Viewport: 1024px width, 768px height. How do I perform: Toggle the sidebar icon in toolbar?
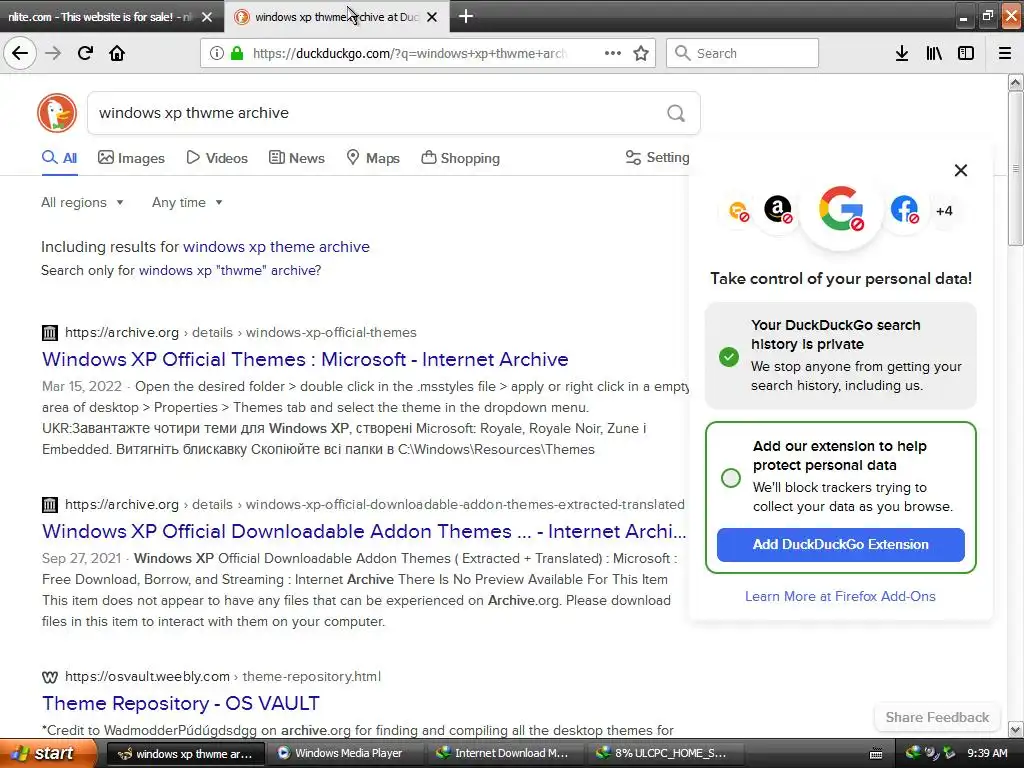(x=966, y=53)
